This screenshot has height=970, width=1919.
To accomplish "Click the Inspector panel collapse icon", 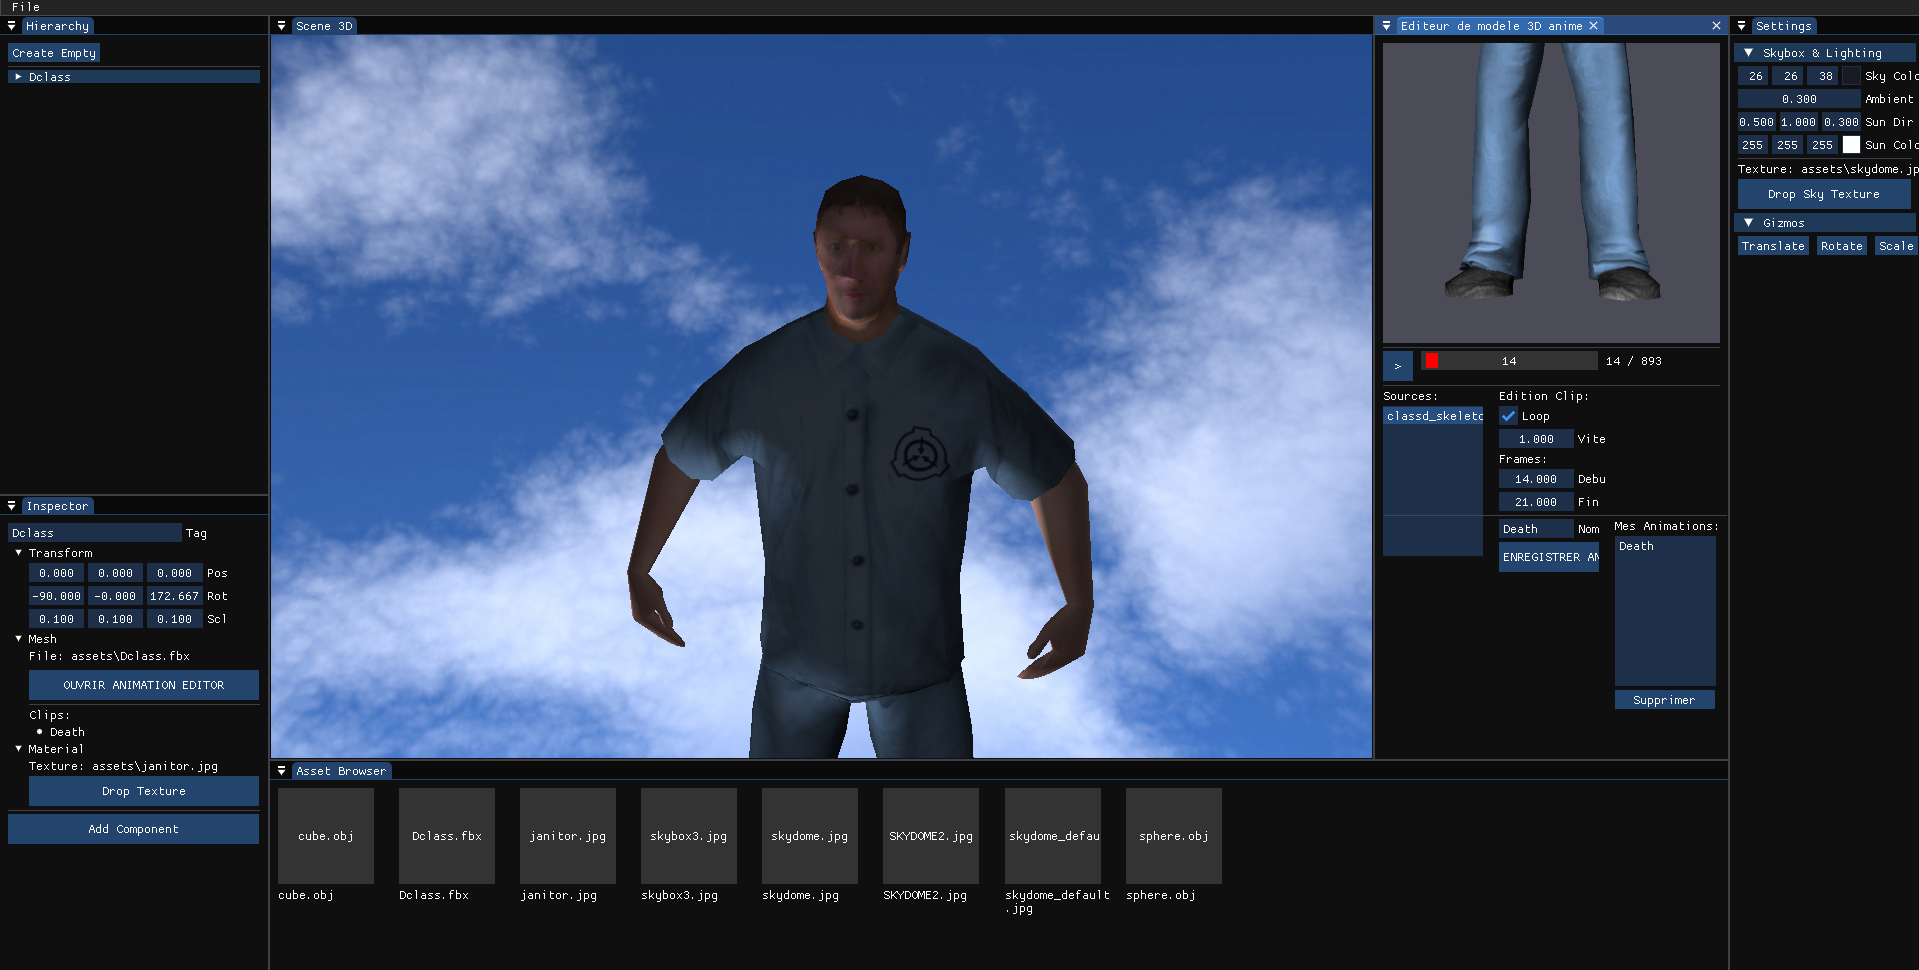I will 11,505.
